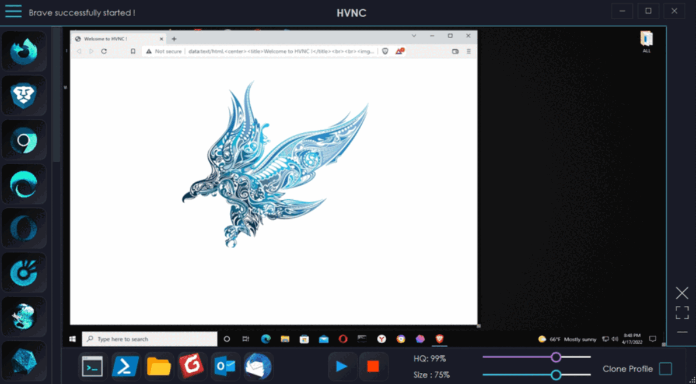Click the "Type here to search" box
696x384 pixels.
click(x=150, y=339)
